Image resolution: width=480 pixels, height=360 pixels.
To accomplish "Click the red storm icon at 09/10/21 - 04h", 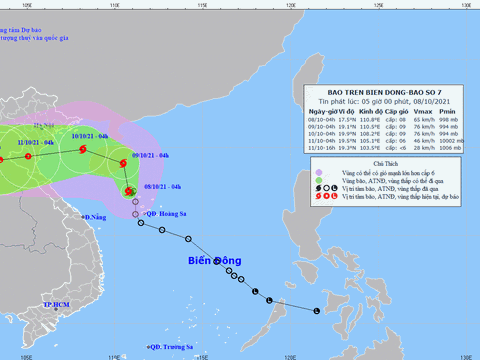I will [123, 163].
